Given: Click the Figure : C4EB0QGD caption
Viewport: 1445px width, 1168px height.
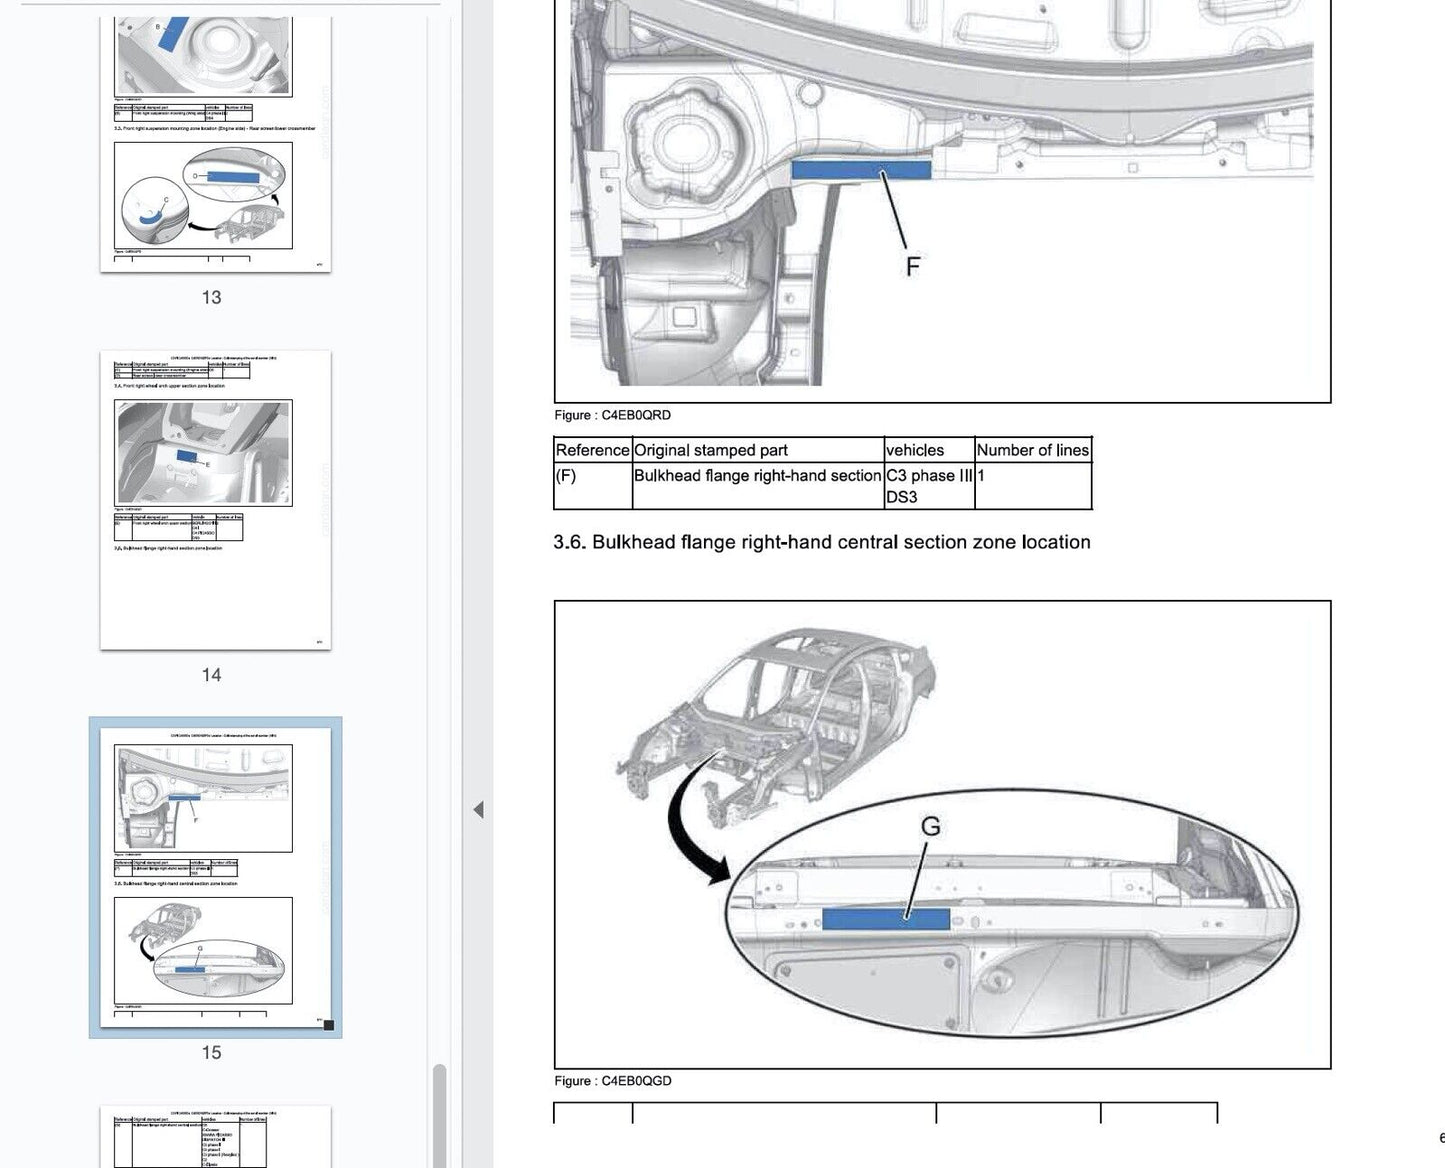Looking at the screenshot, I should [613, 1081].
